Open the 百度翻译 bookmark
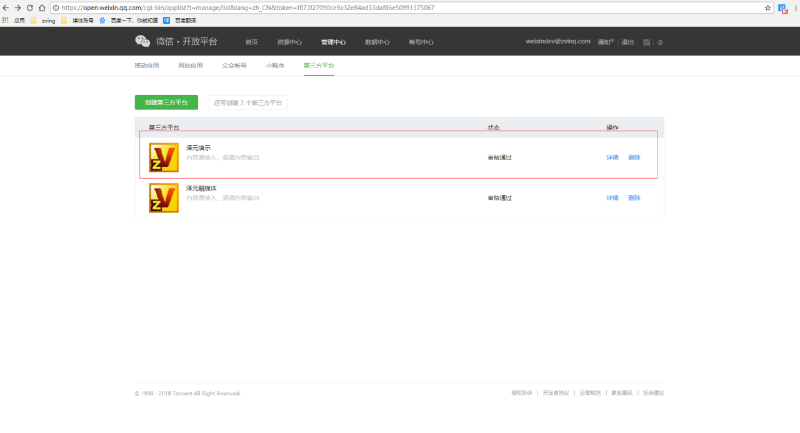The height and width of the screenshot is (433, 800). tap(180, 20)
